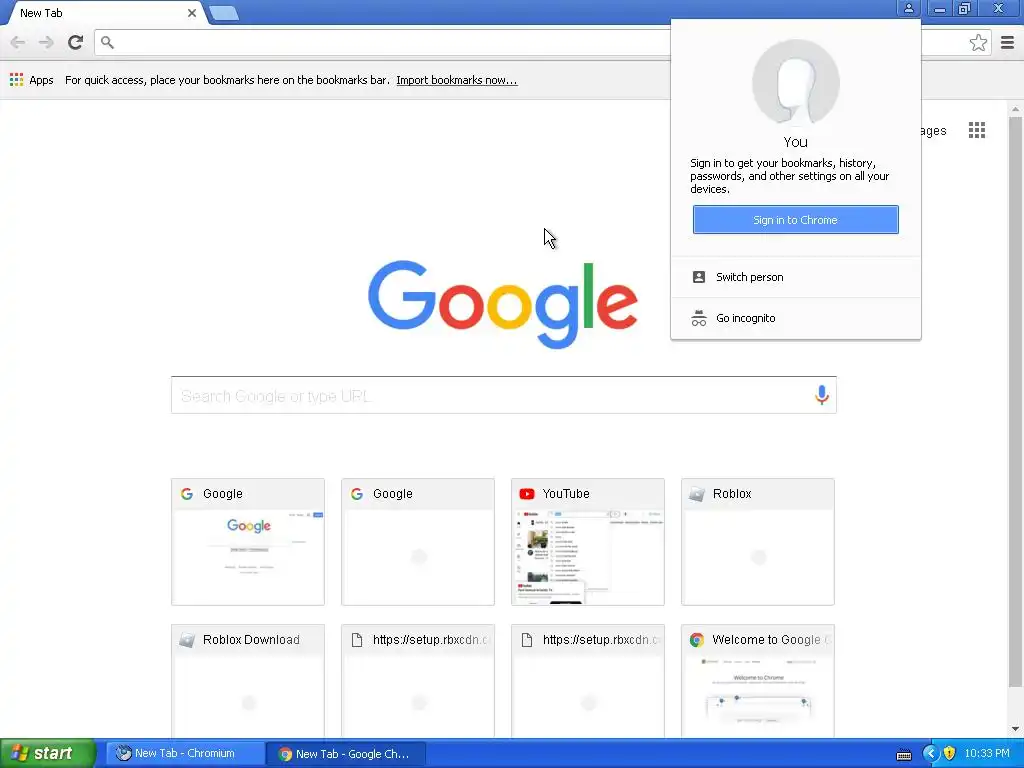The image size is (1024, 768).
Task: Click the 'You' profile name text
Action: tap(795, 142)
